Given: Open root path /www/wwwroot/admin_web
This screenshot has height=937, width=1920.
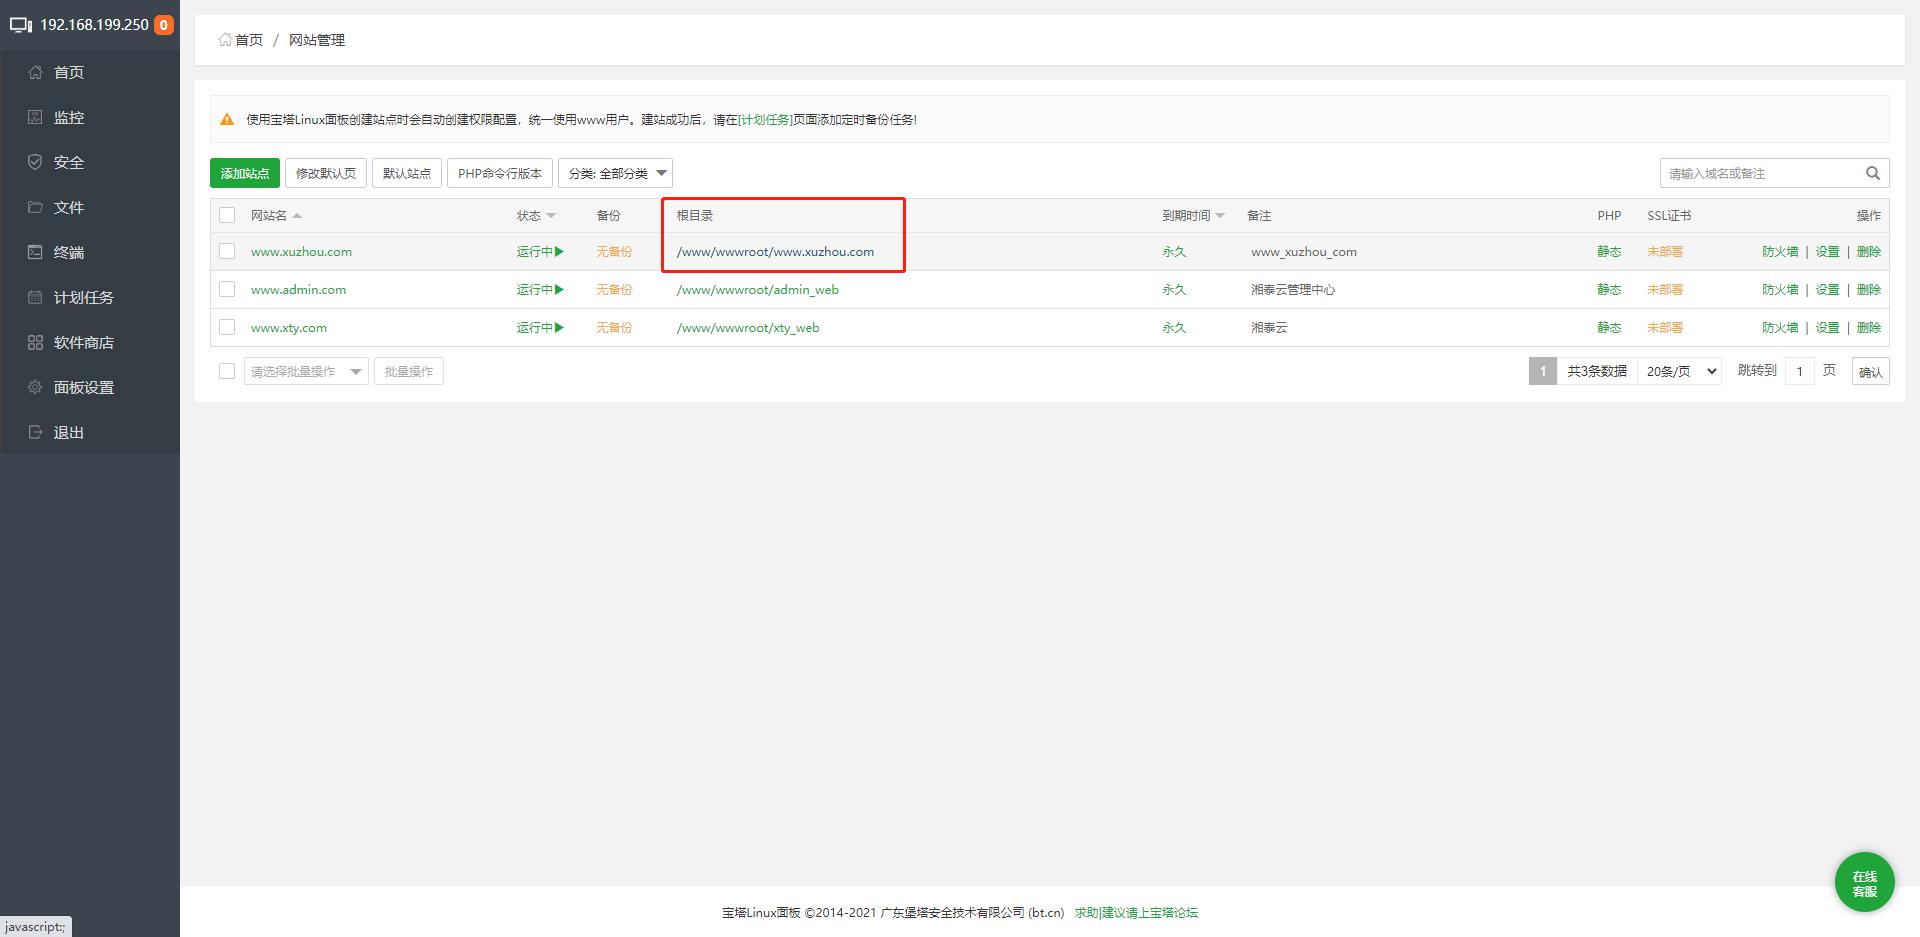Looking at the screenshot, I should [x=757, y=290].
